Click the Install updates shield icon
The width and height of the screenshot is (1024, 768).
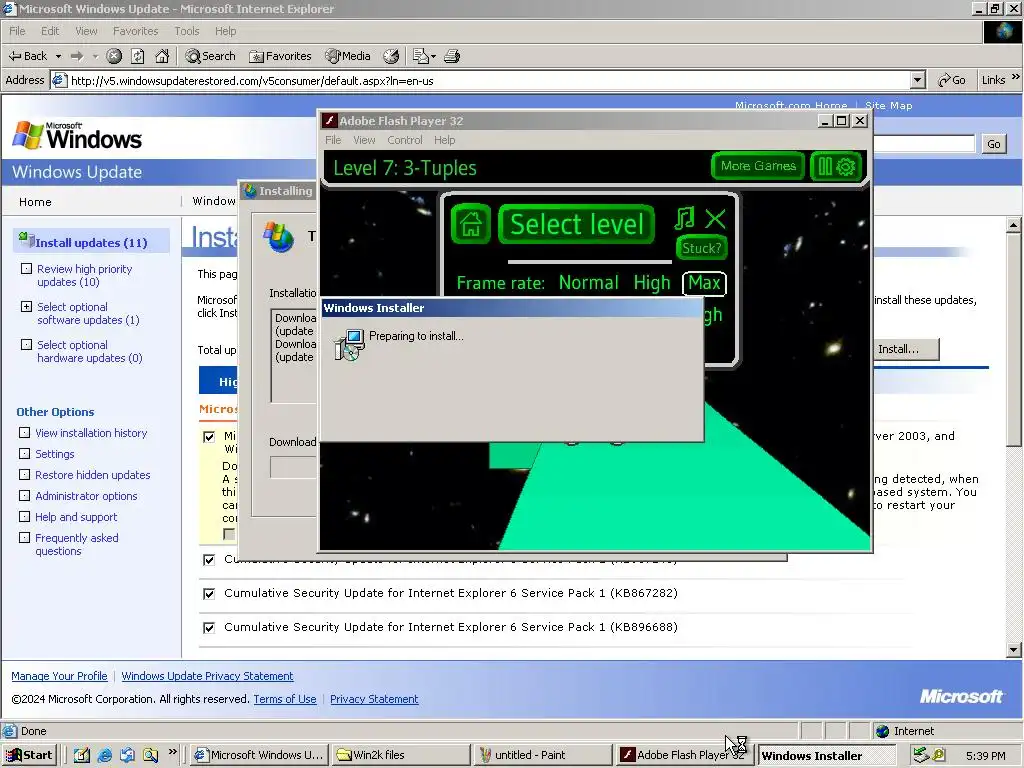click(x=26, y=239)
